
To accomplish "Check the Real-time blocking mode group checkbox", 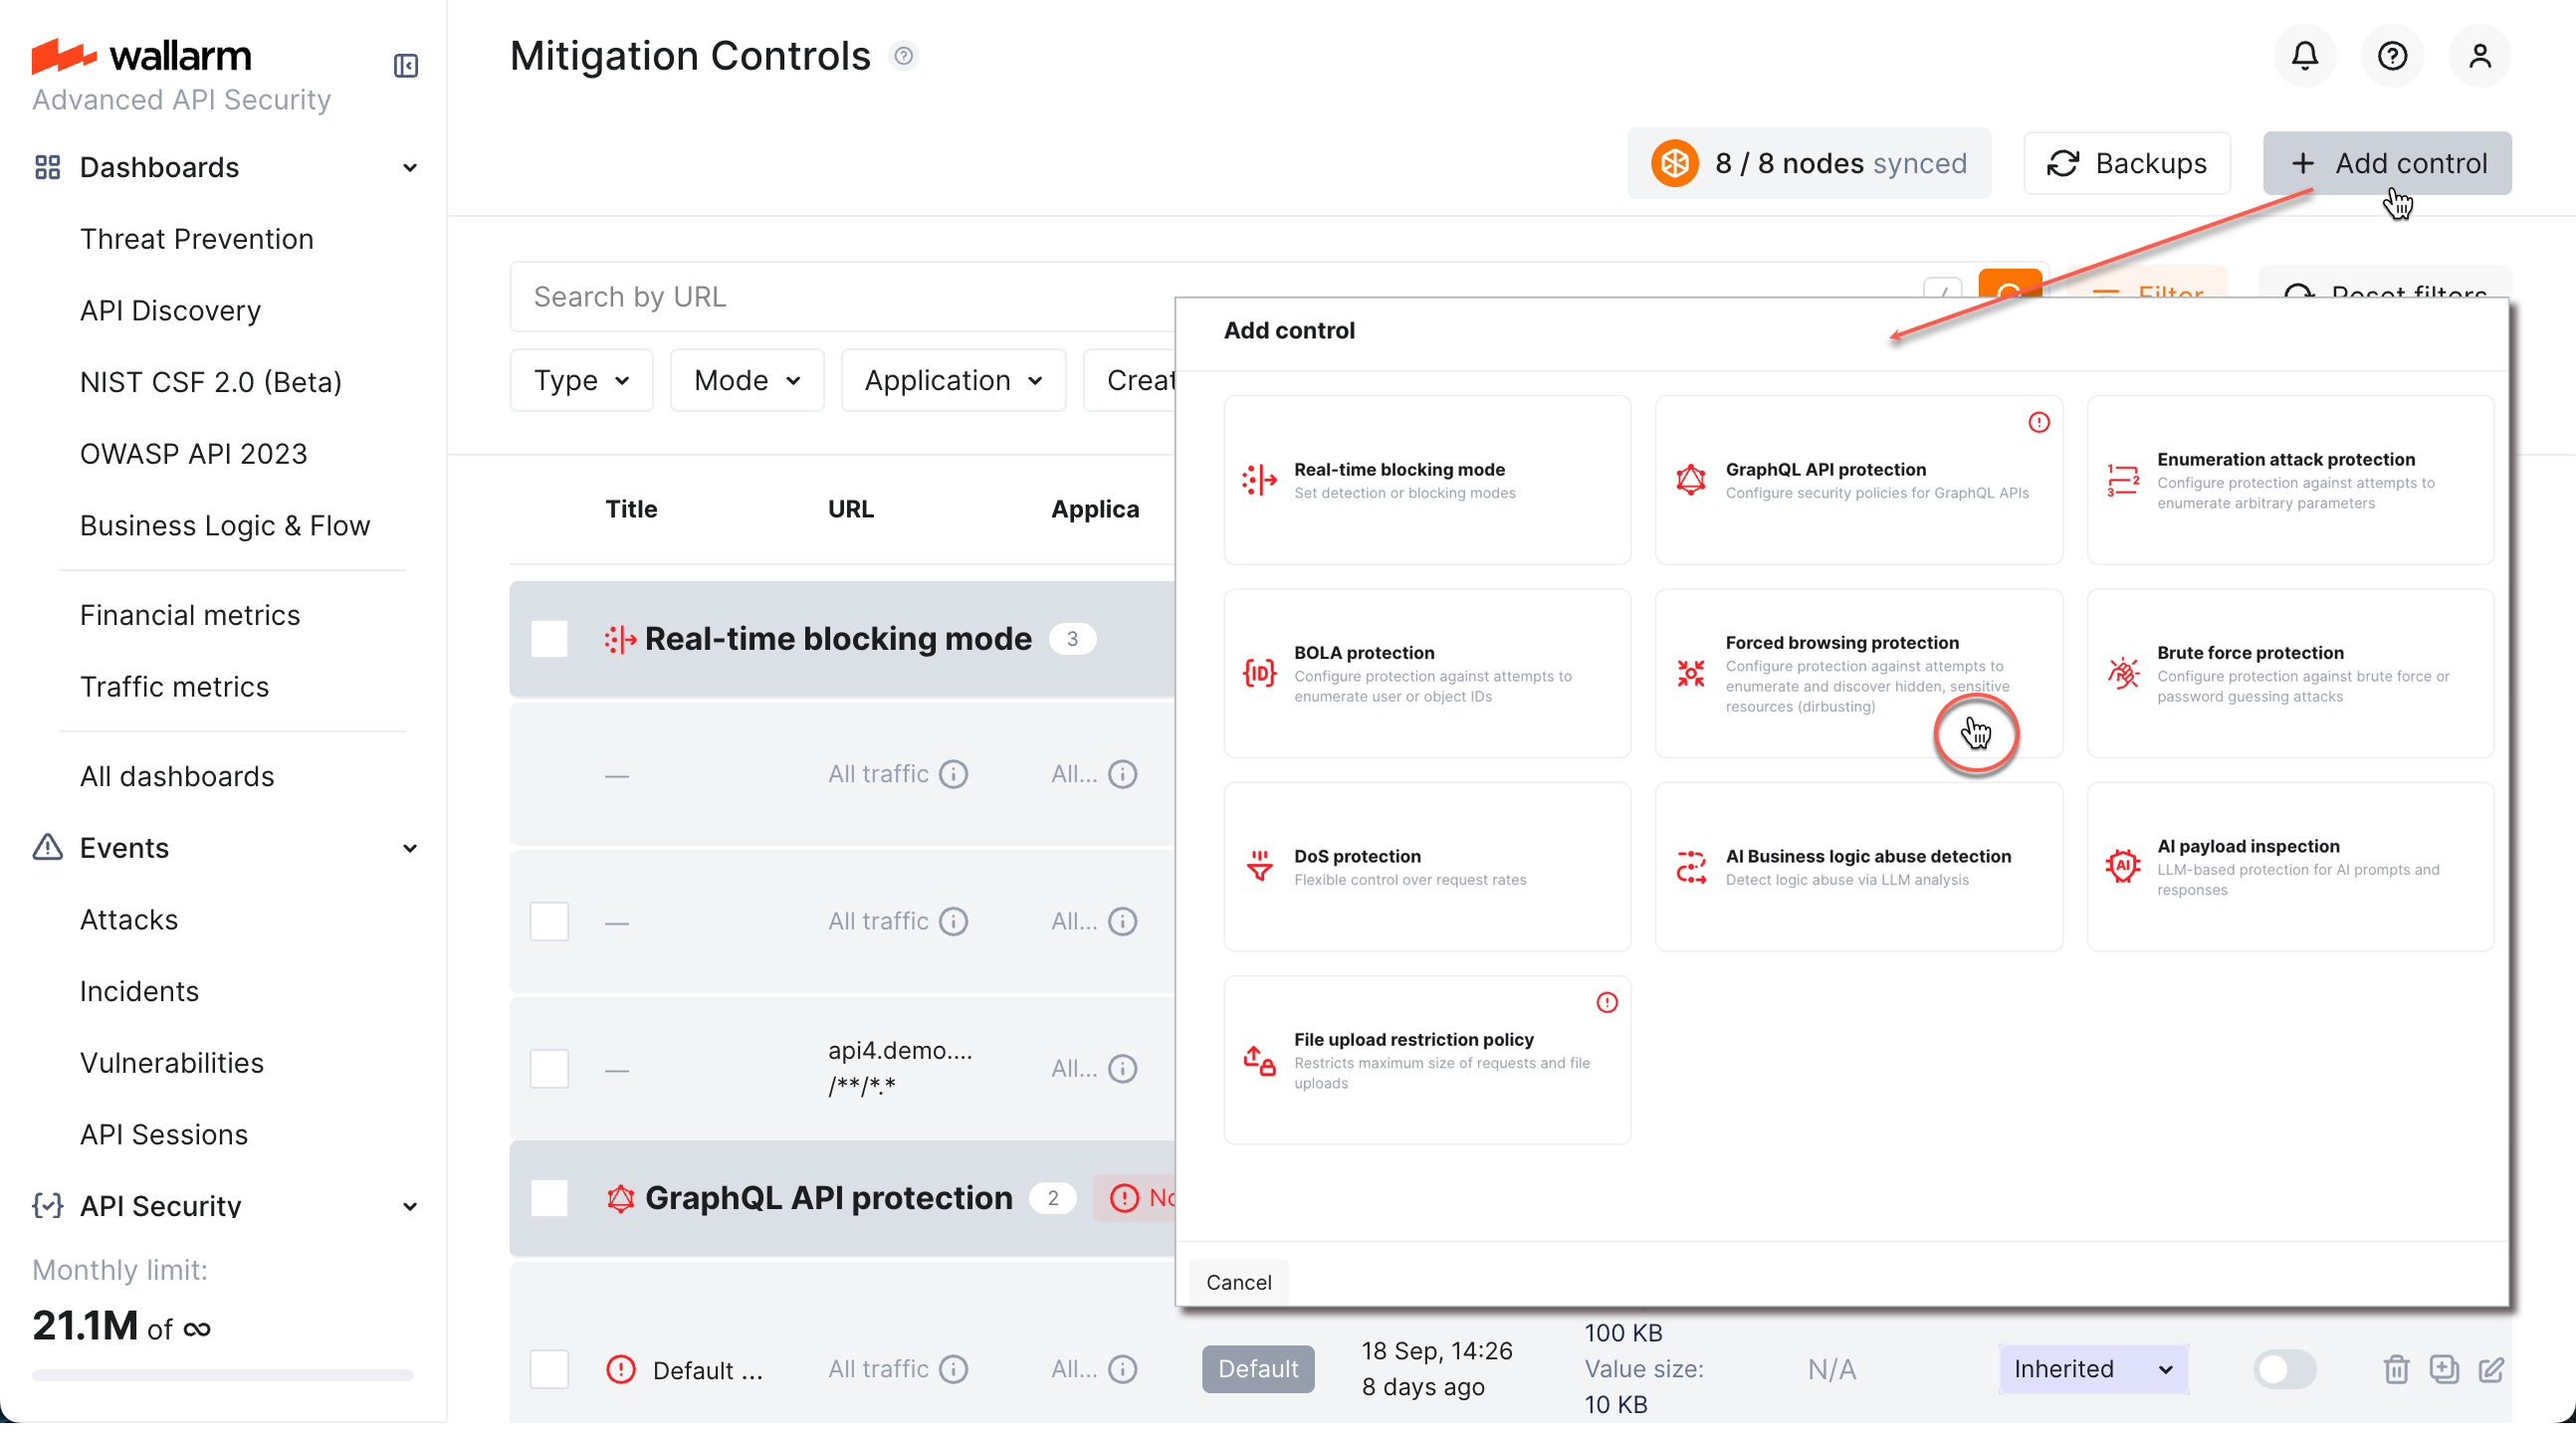I will point(549,638).
